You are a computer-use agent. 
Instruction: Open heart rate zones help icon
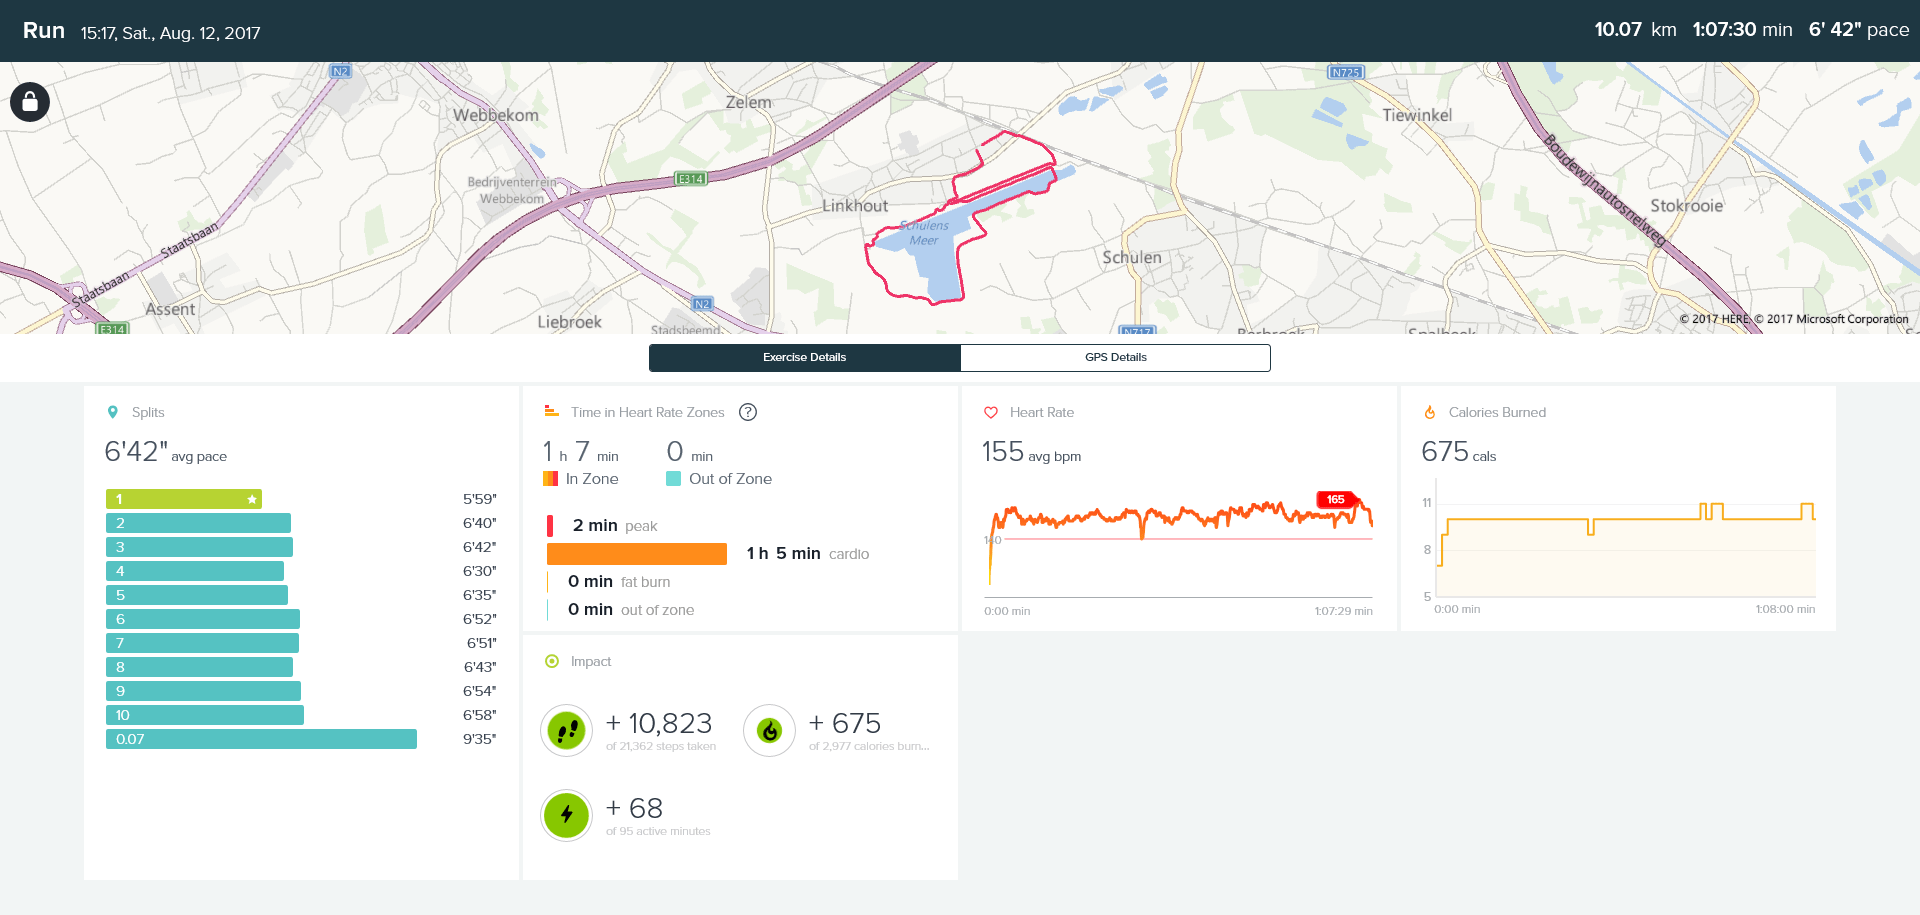[748, 412]
